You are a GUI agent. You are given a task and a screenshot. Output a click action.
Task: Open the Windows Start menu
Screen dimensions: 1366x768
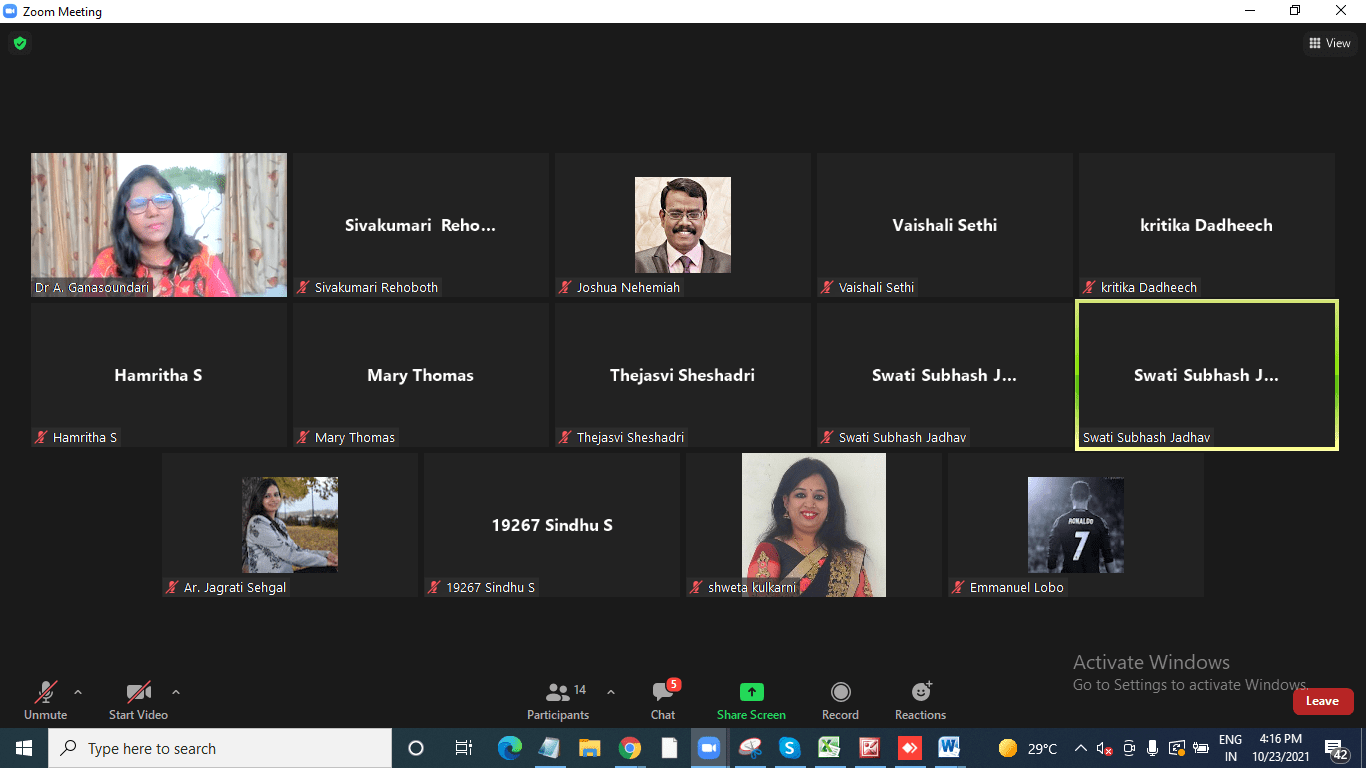24,748
